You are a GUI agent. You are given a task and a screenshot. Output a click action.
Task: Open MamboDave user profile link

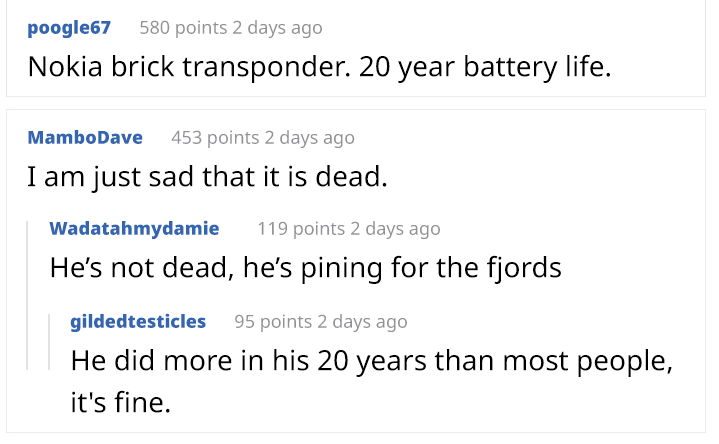85,138
